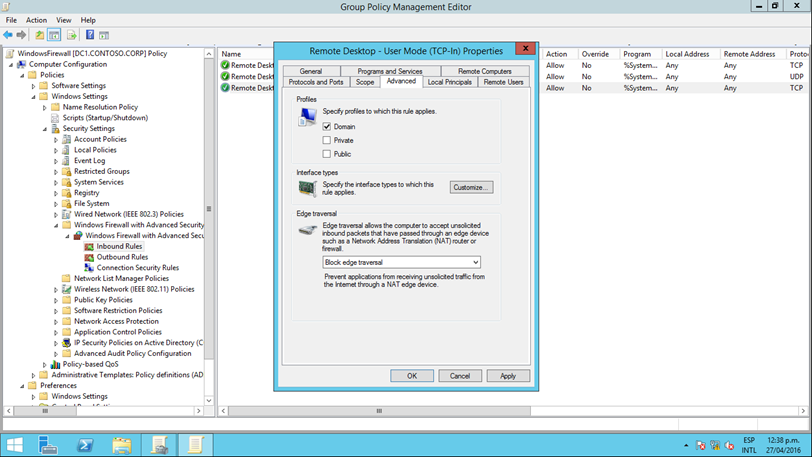The height and width of the screenshot is (457, 812).
Task: Switch to the Programs and Services tab
Action: [390, 71]
